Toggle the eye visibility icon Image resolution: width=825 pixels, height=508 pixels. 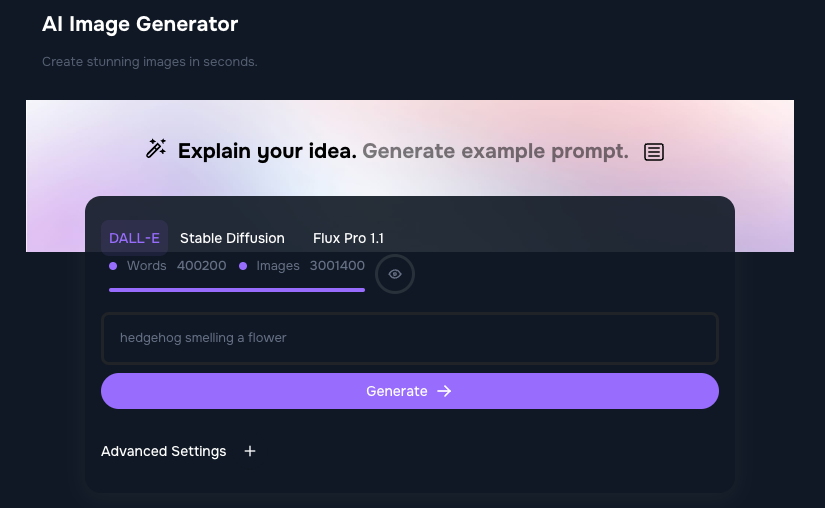coord(395,274)
